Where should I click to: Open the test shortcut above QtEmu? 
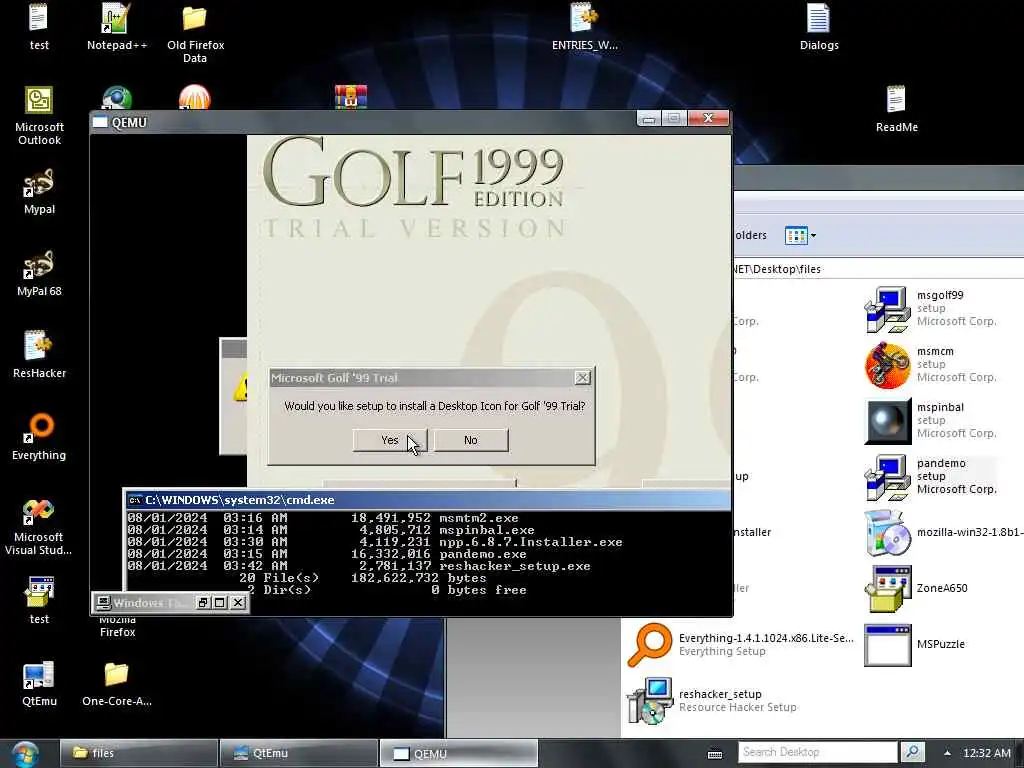click(x=39, y=601)
